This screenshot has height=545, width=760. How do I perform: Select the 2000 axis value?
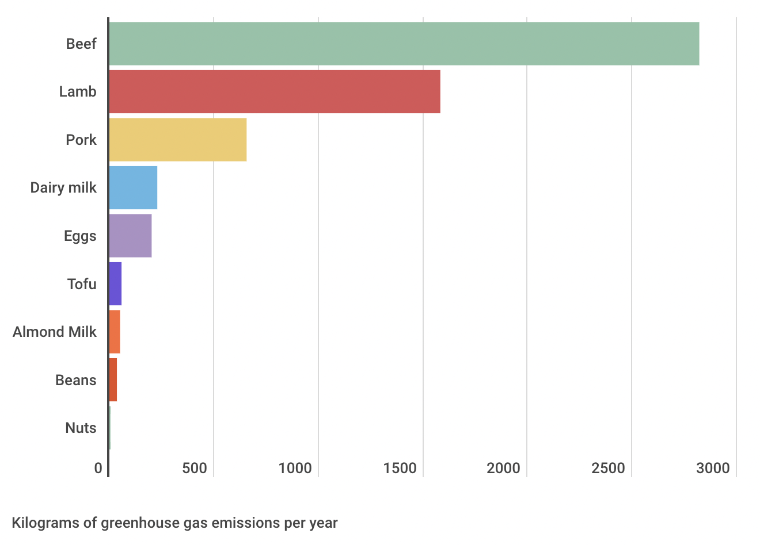click(x=504, y=469)
